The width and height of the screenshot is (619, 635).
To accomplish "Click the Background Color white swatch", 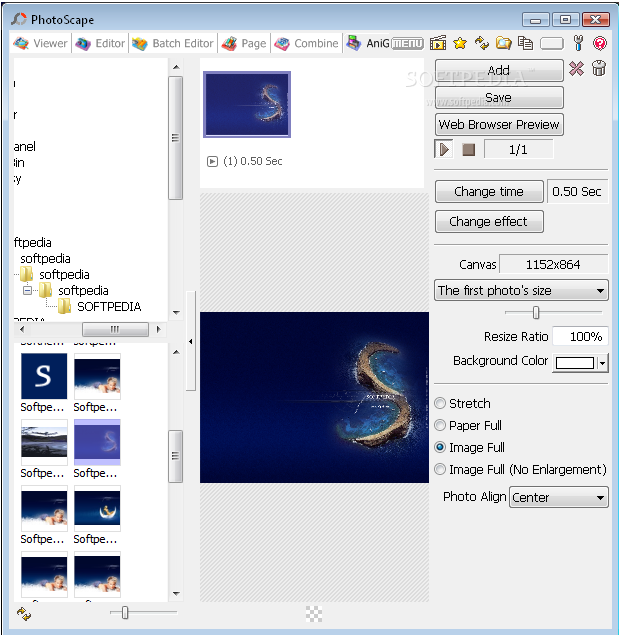I will click(575, 363).
